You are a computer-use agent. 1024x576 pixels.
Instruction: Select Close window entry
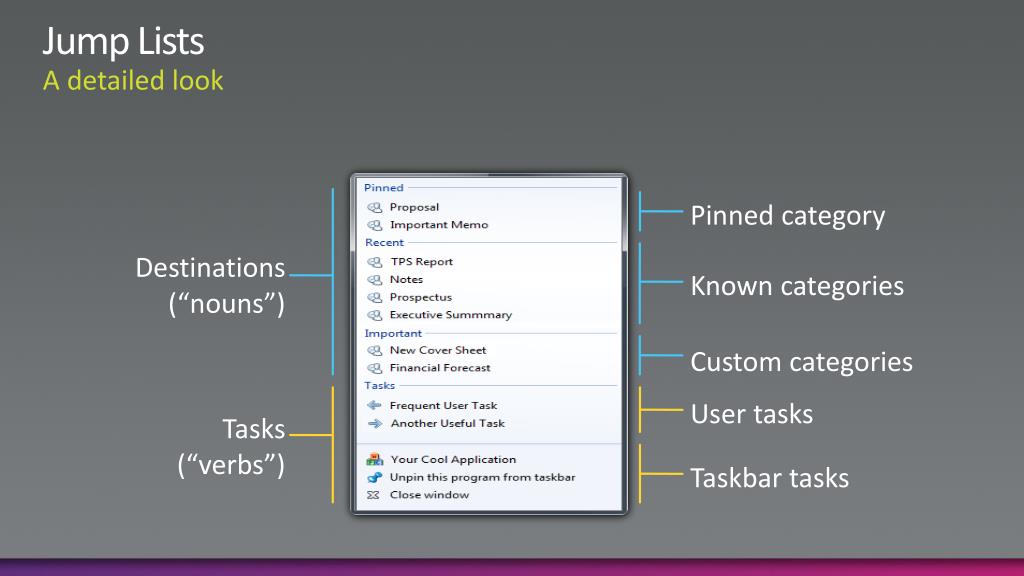tap(429, 495)
